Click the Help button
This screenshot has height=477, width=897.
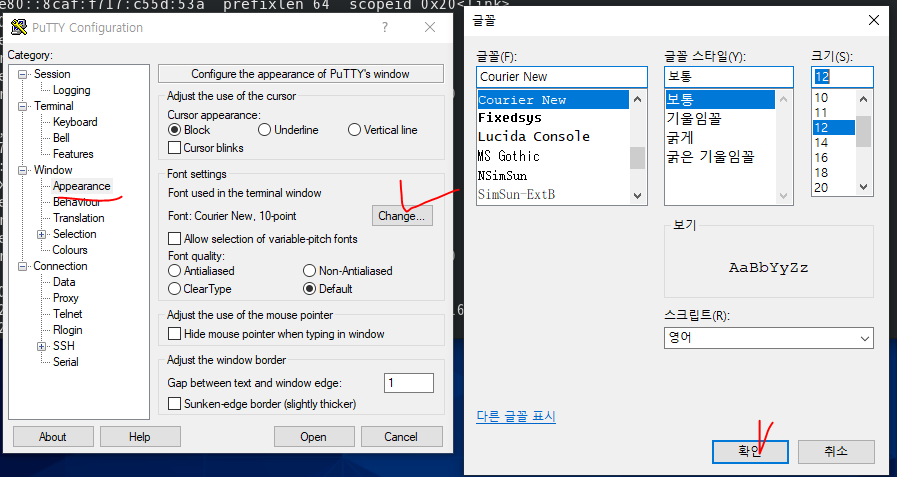pyautogui.click(x=140, y=436)
